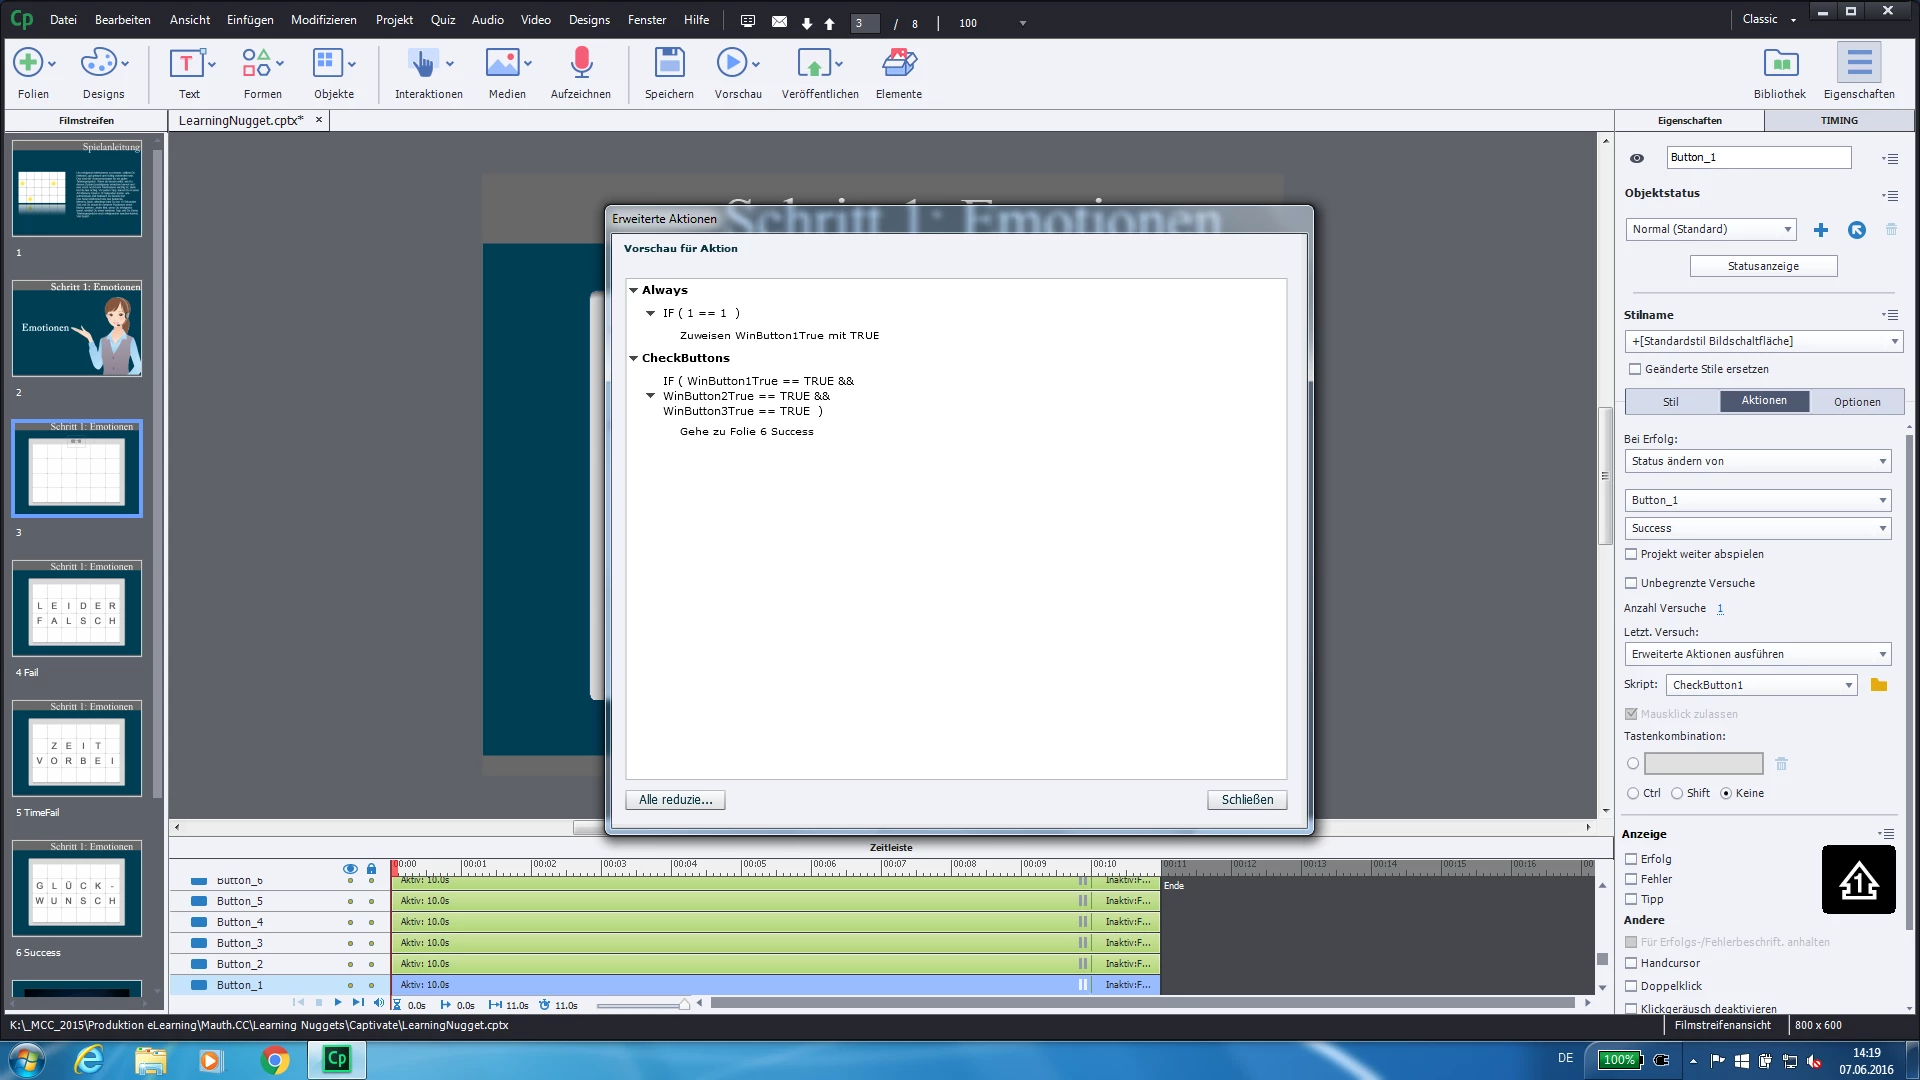Check the Unbegrenzte Versuche option
The width and height of the screenshot is (1920, 1080).
(x=1631, y=583)
